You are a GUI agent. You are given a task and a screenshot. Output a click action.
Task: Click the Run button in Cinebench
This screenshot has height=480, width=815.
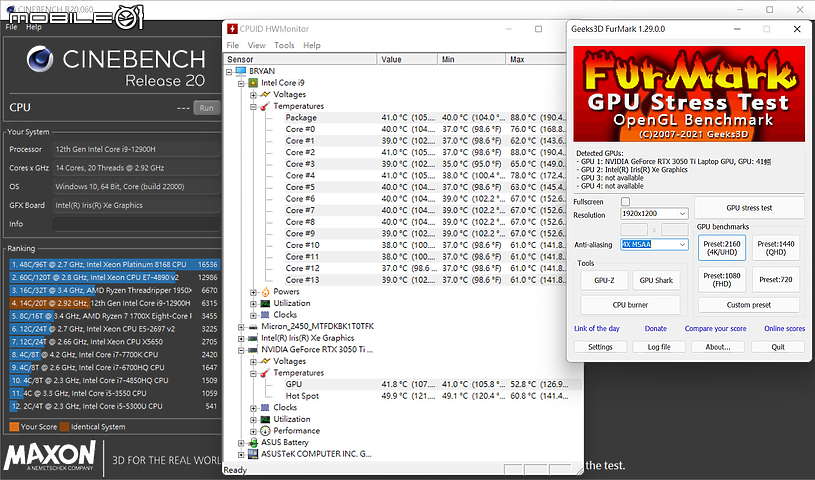click(206, 108)
